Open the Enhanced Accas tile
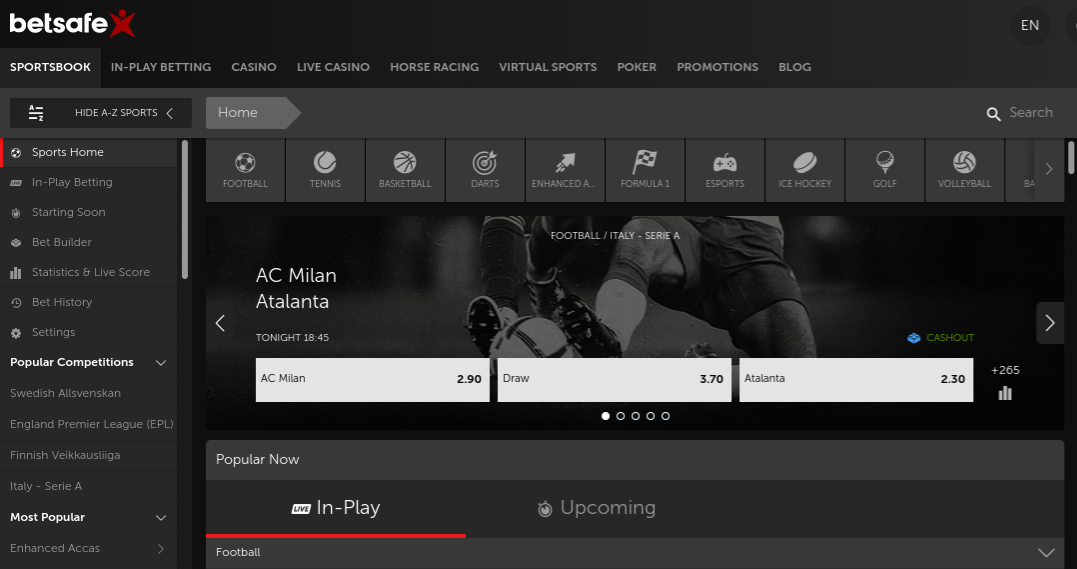 click(x=565, y=170)
